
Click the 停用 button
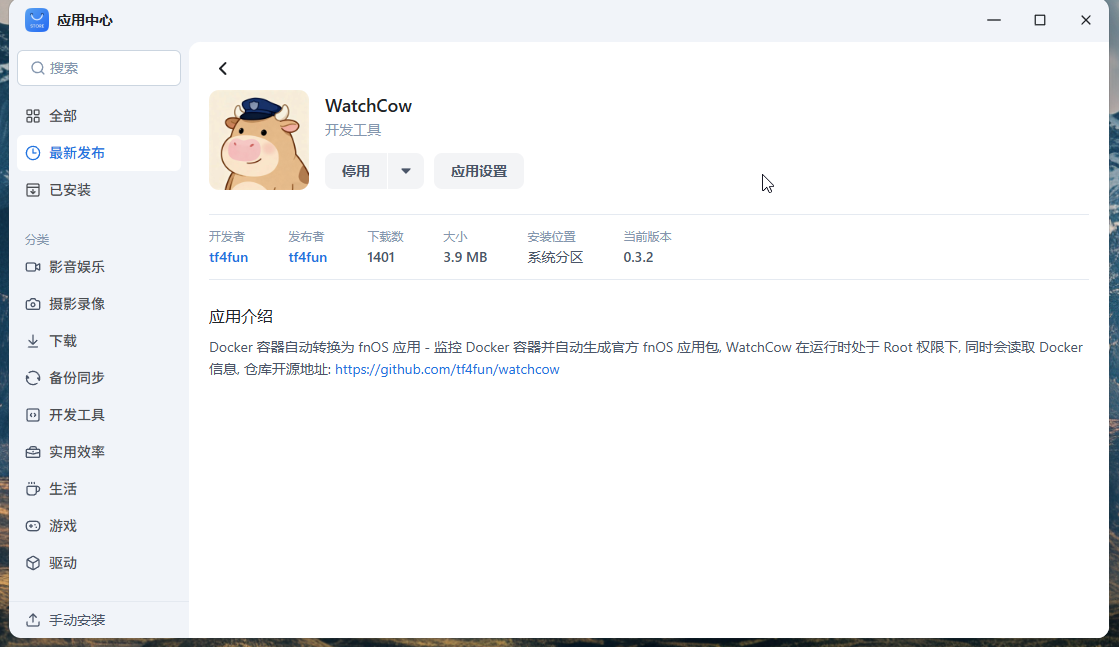355,171
